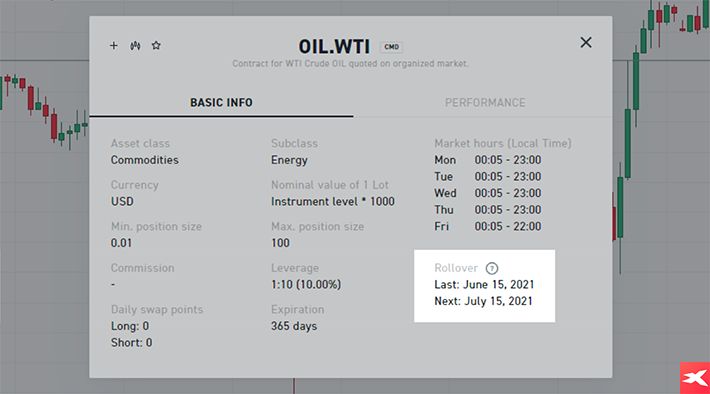Click the Wed market hours row
The image size is (710, 394).
click(x=488, y=193)
